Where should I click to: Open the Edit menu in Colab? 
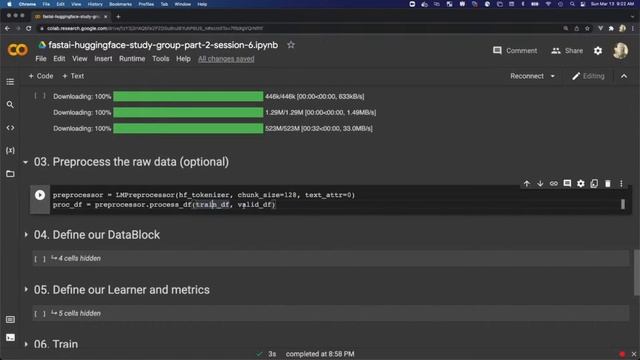[59, 59]
